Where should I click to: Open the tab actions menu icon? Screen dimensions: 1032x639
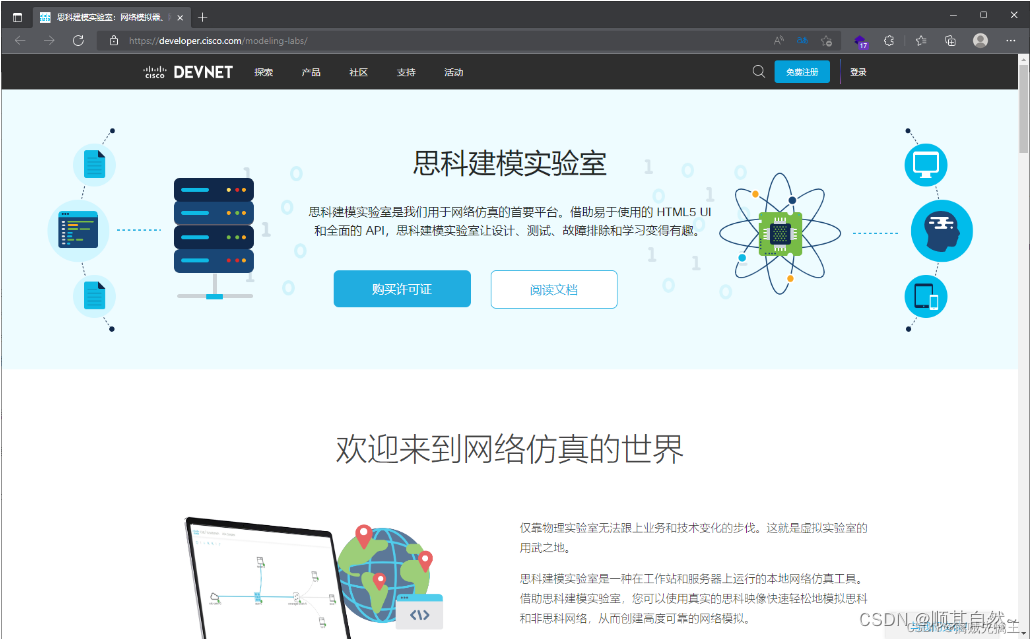(17, 17)
